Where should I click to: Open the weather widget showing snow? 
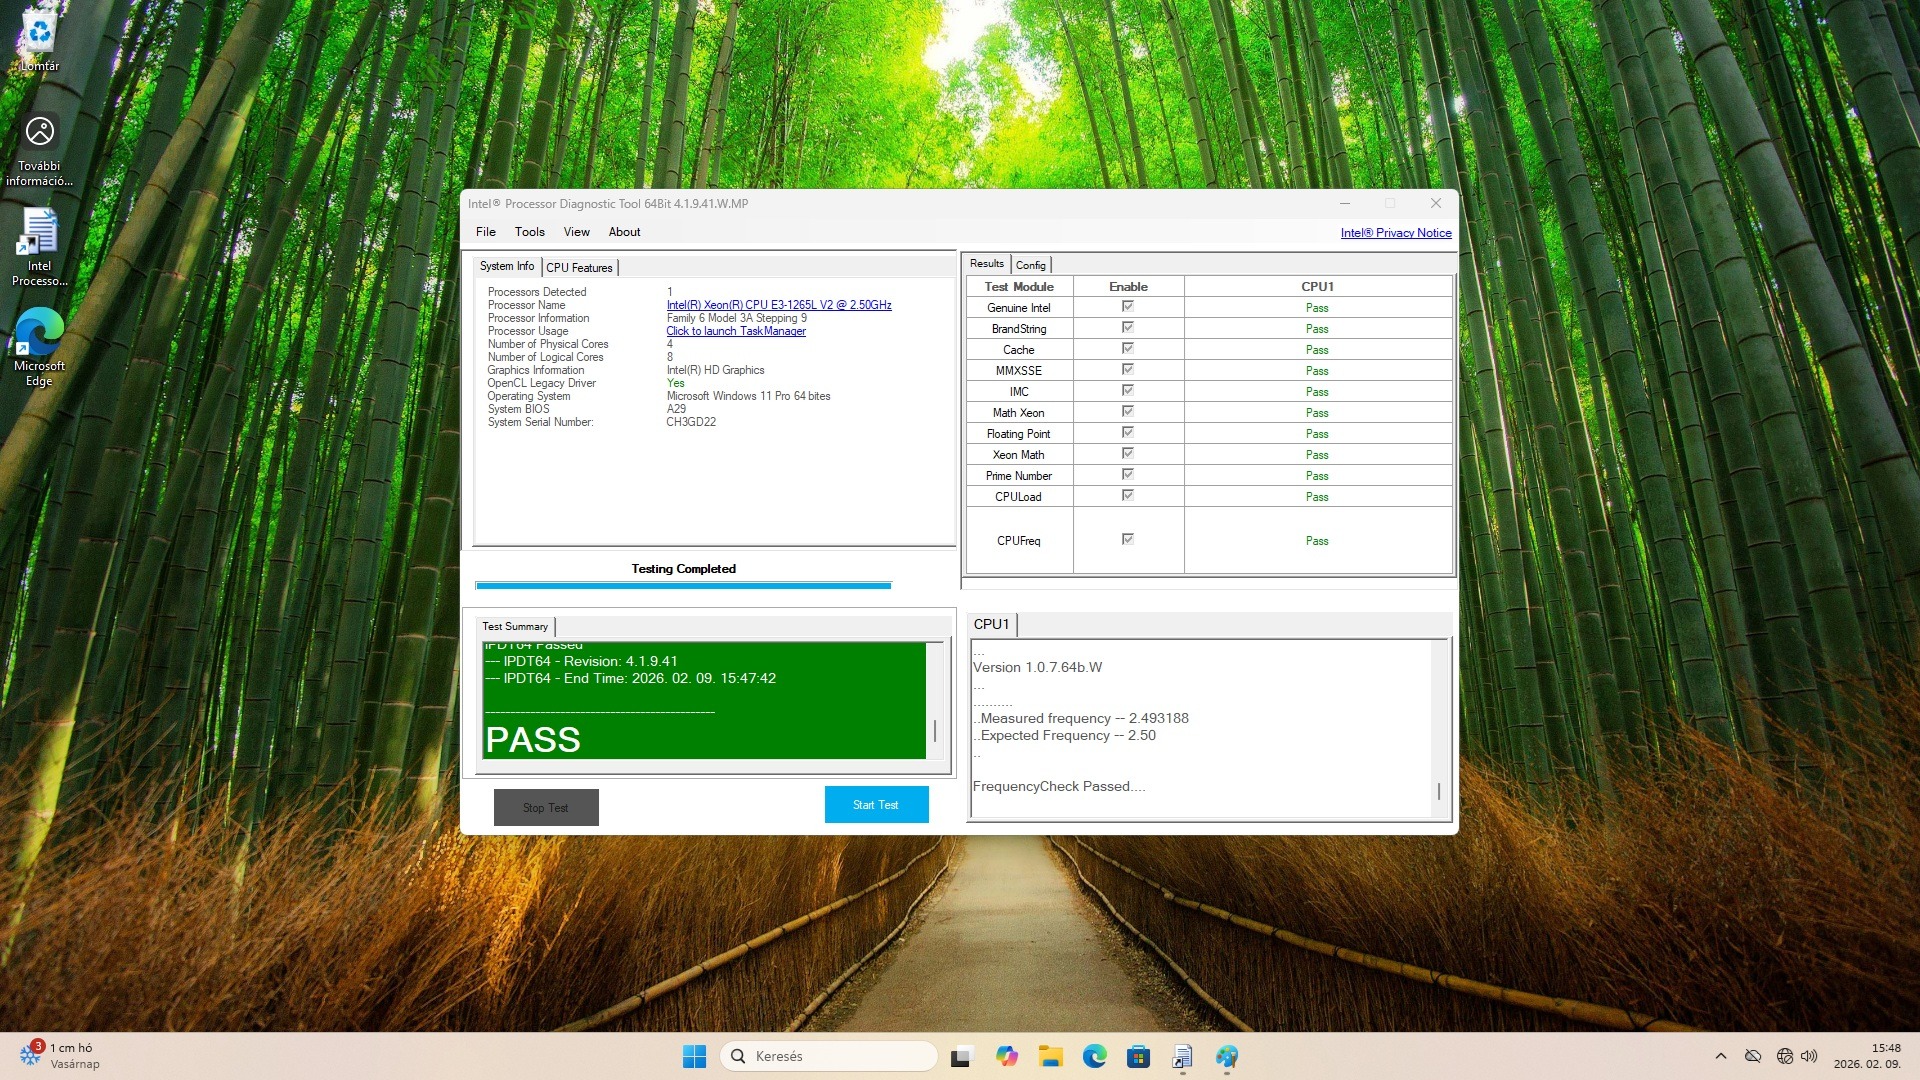point(60,1056)
